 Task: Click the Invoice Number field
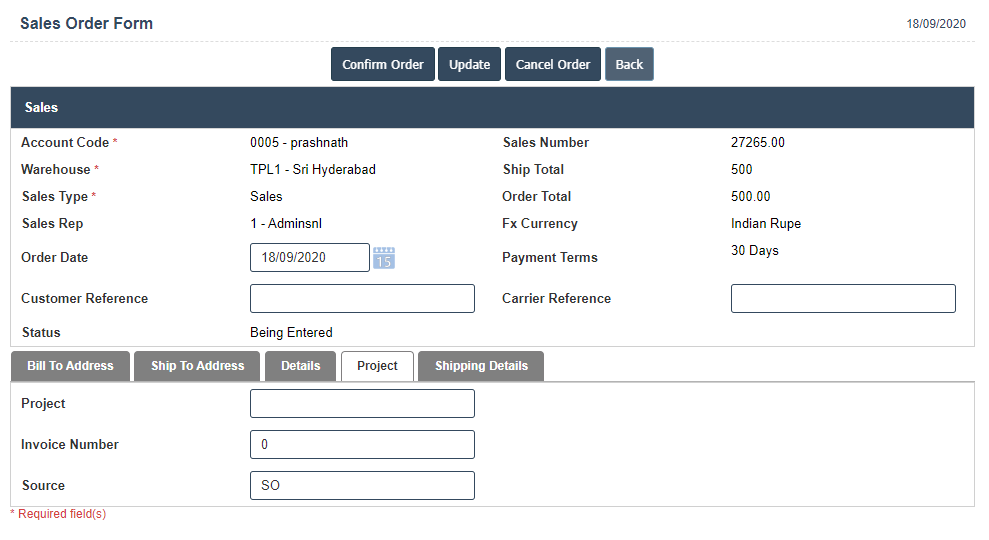coord(362,445)
